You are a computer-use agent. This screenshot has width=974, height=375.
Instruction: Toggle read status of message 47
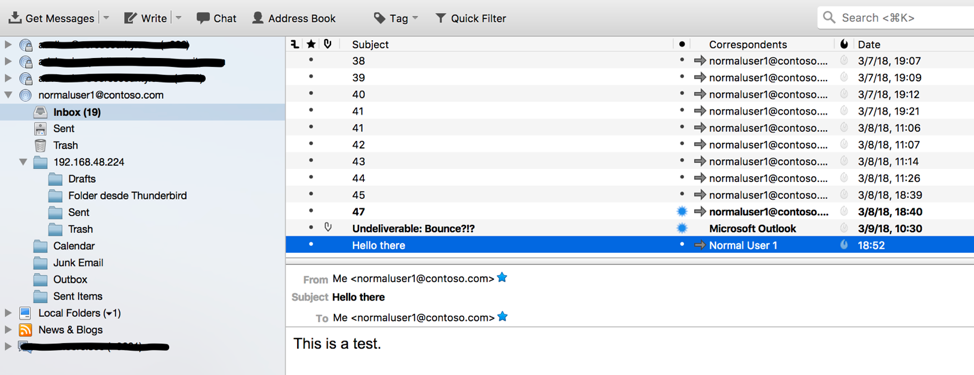(x=682, y=211)
